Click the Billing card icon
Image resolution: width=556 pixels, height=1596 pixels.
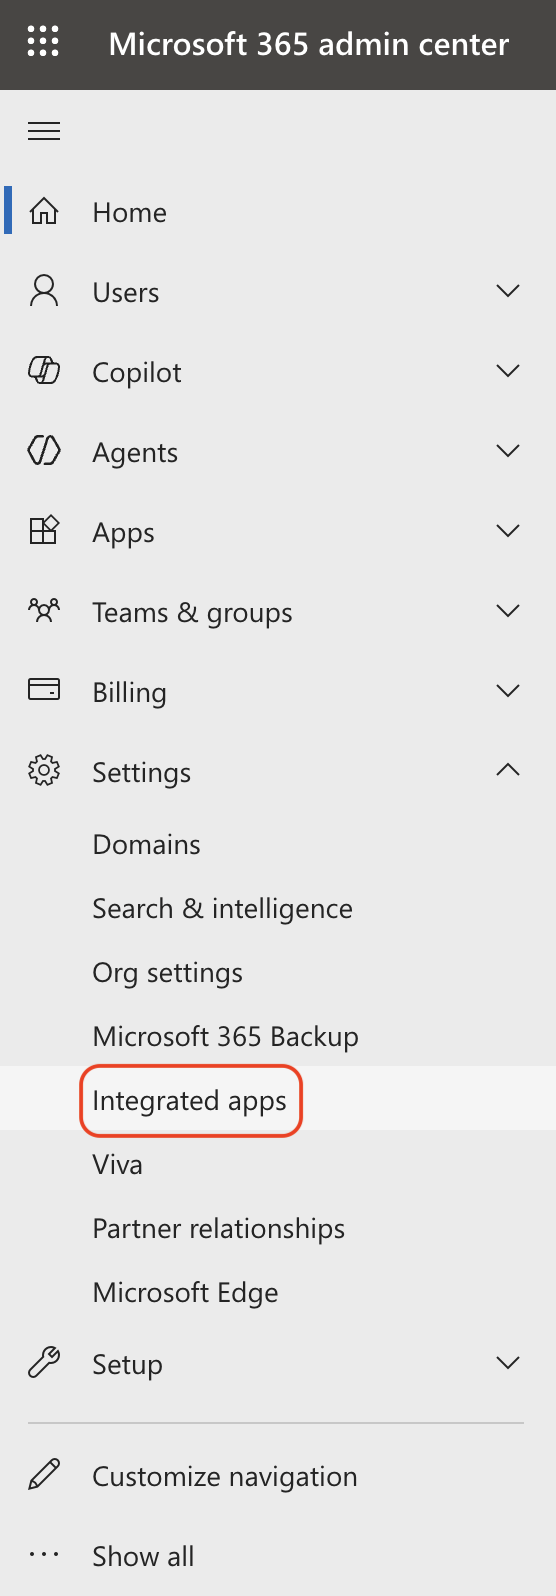coord(44,690)
